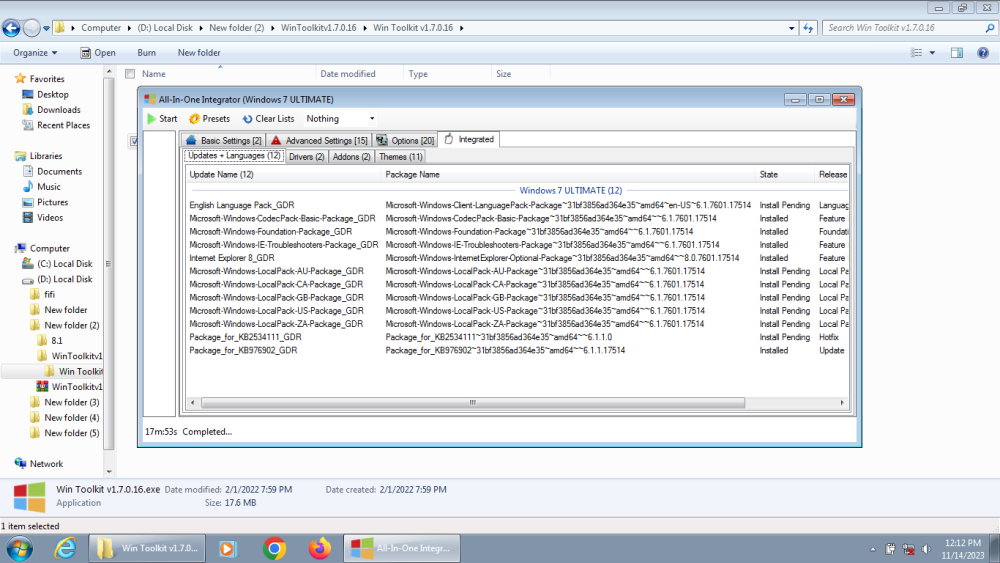The image size is (1000, 563).
Task: Open the Organize menu in Explorer
Action: pyautogui.click(x=35, y=53)
